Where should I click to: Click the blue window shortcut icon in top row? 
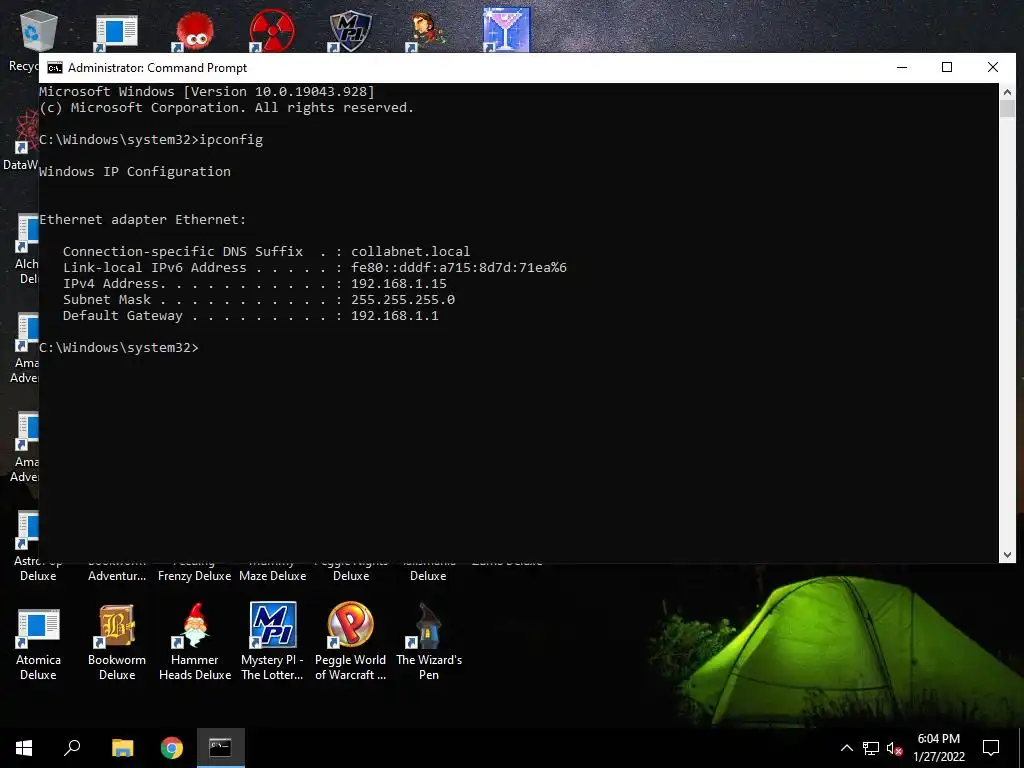[116, 33]
